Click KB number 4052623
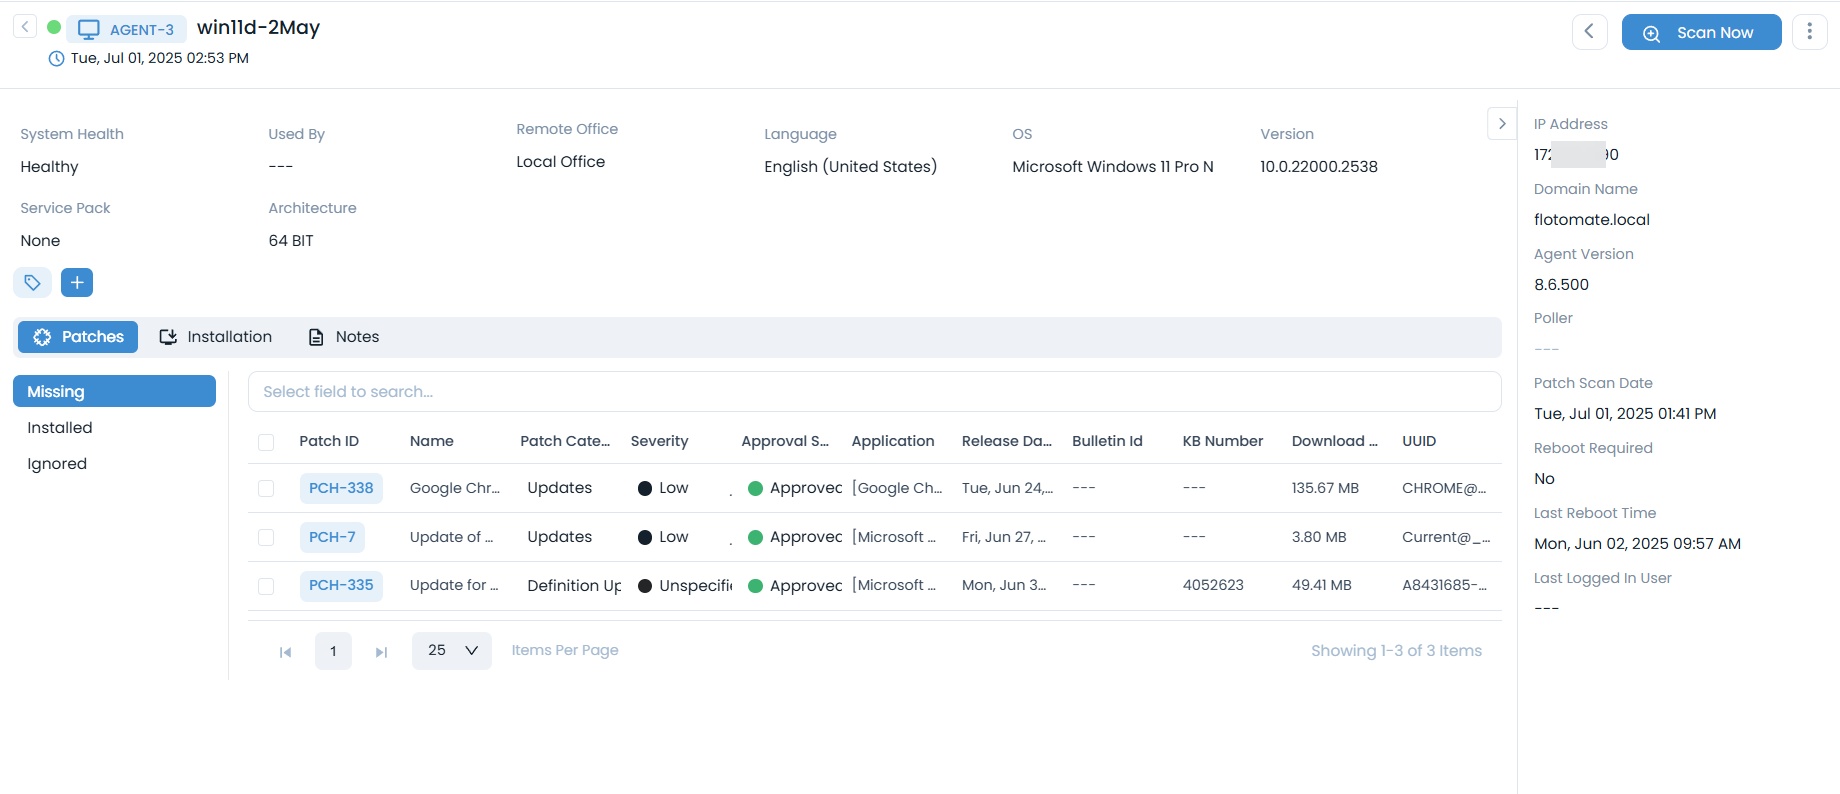The image size is (1840, 794). click(1213, 585)
